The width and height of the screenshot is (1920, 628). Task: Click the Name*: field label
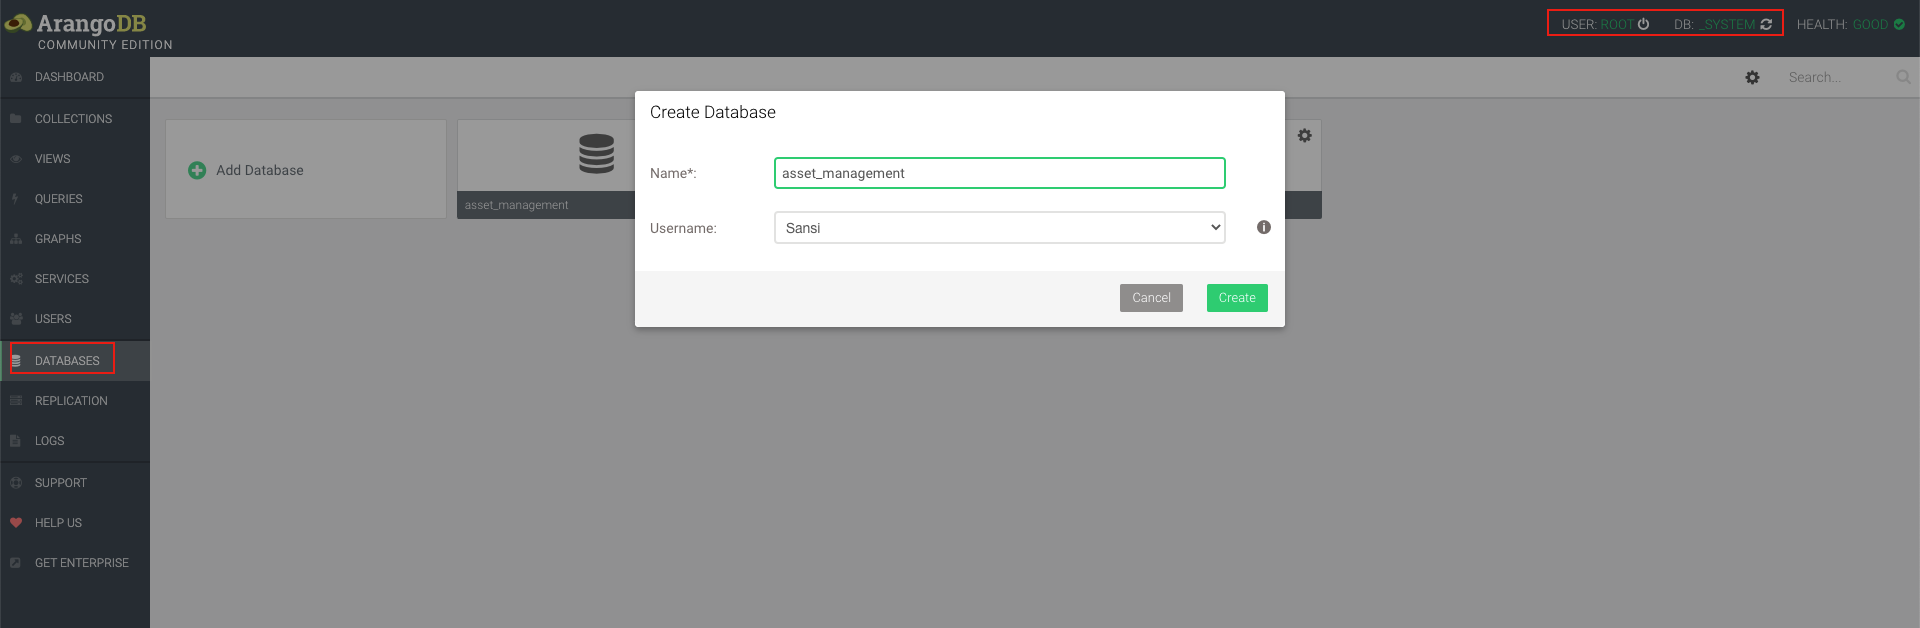[673, 173]
